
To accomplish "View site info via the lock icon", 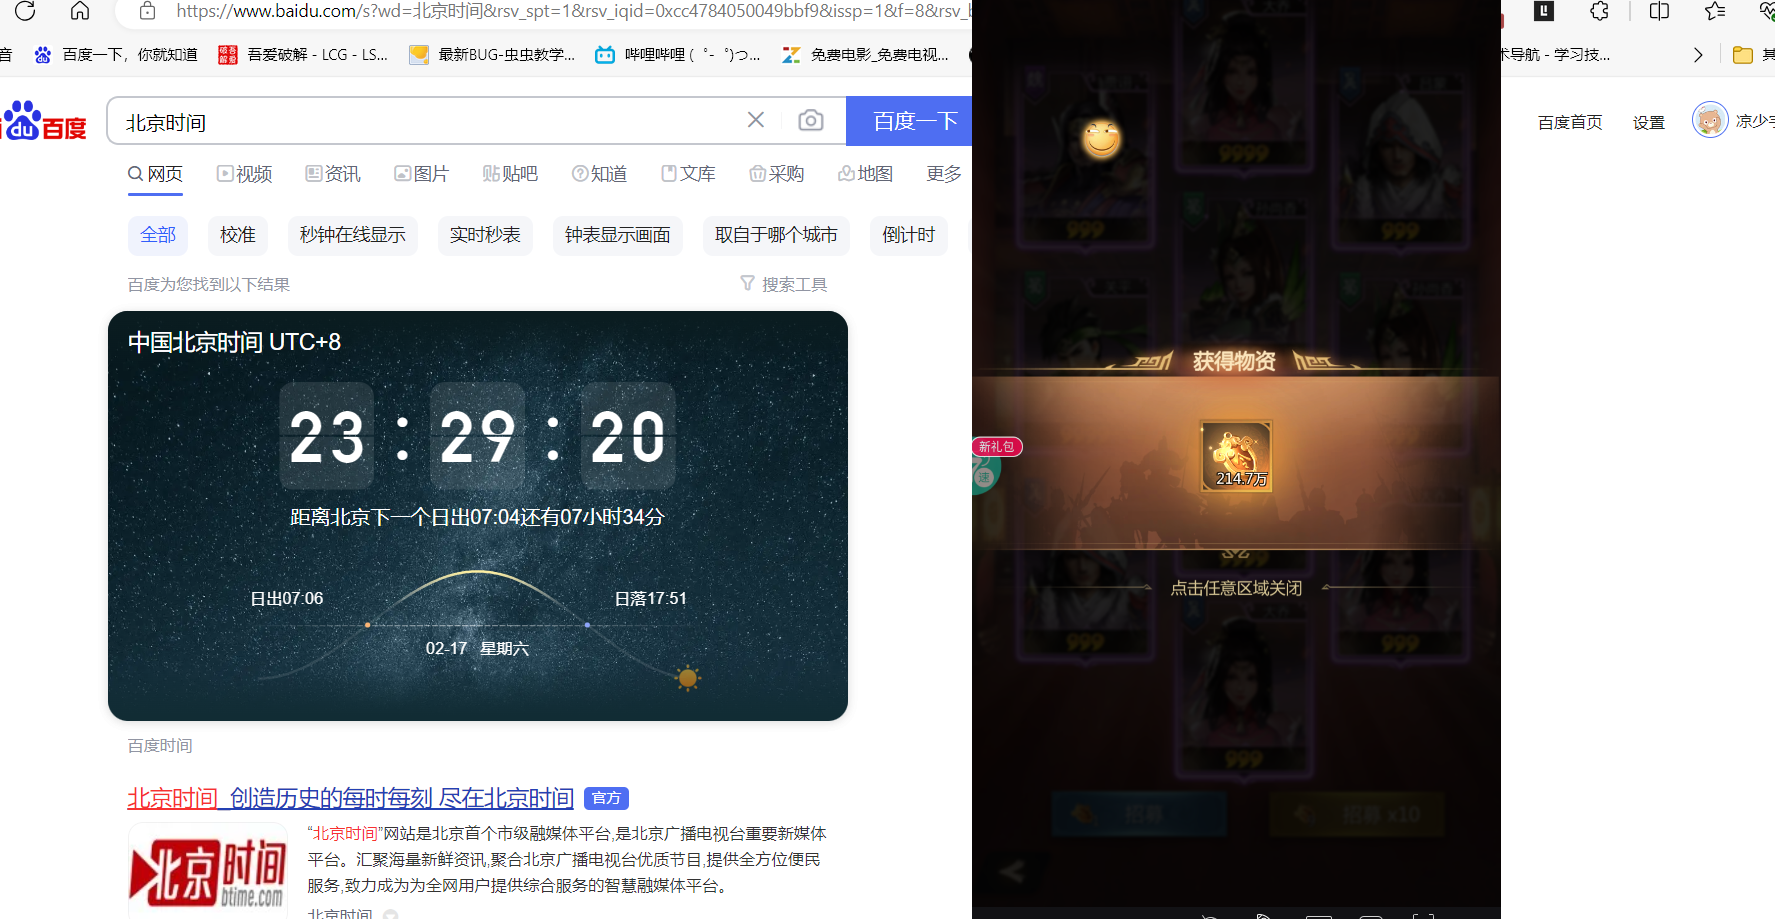I will (x=147, y=11).
